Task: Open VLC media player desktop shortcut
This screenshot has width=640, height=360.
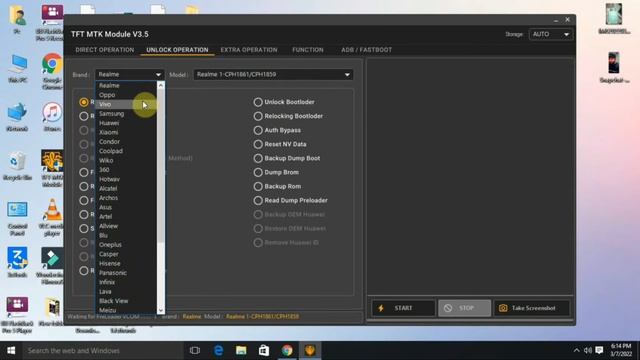Action: [x=52, y=217]
